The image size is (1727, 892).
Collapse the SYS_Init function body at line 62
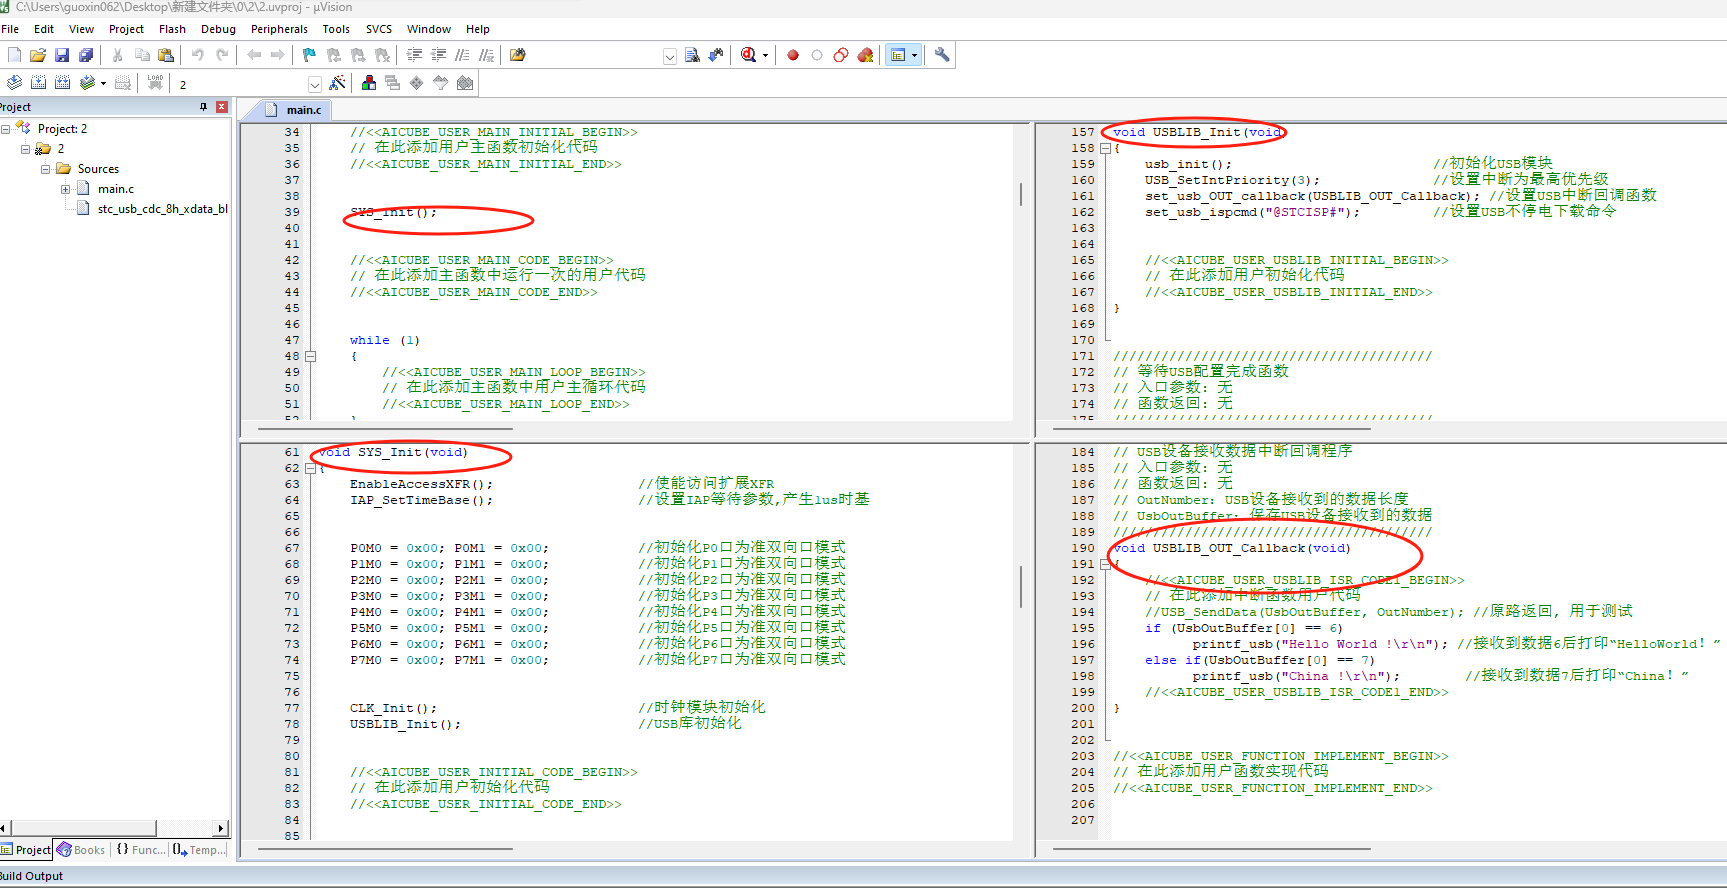[311, 468]
